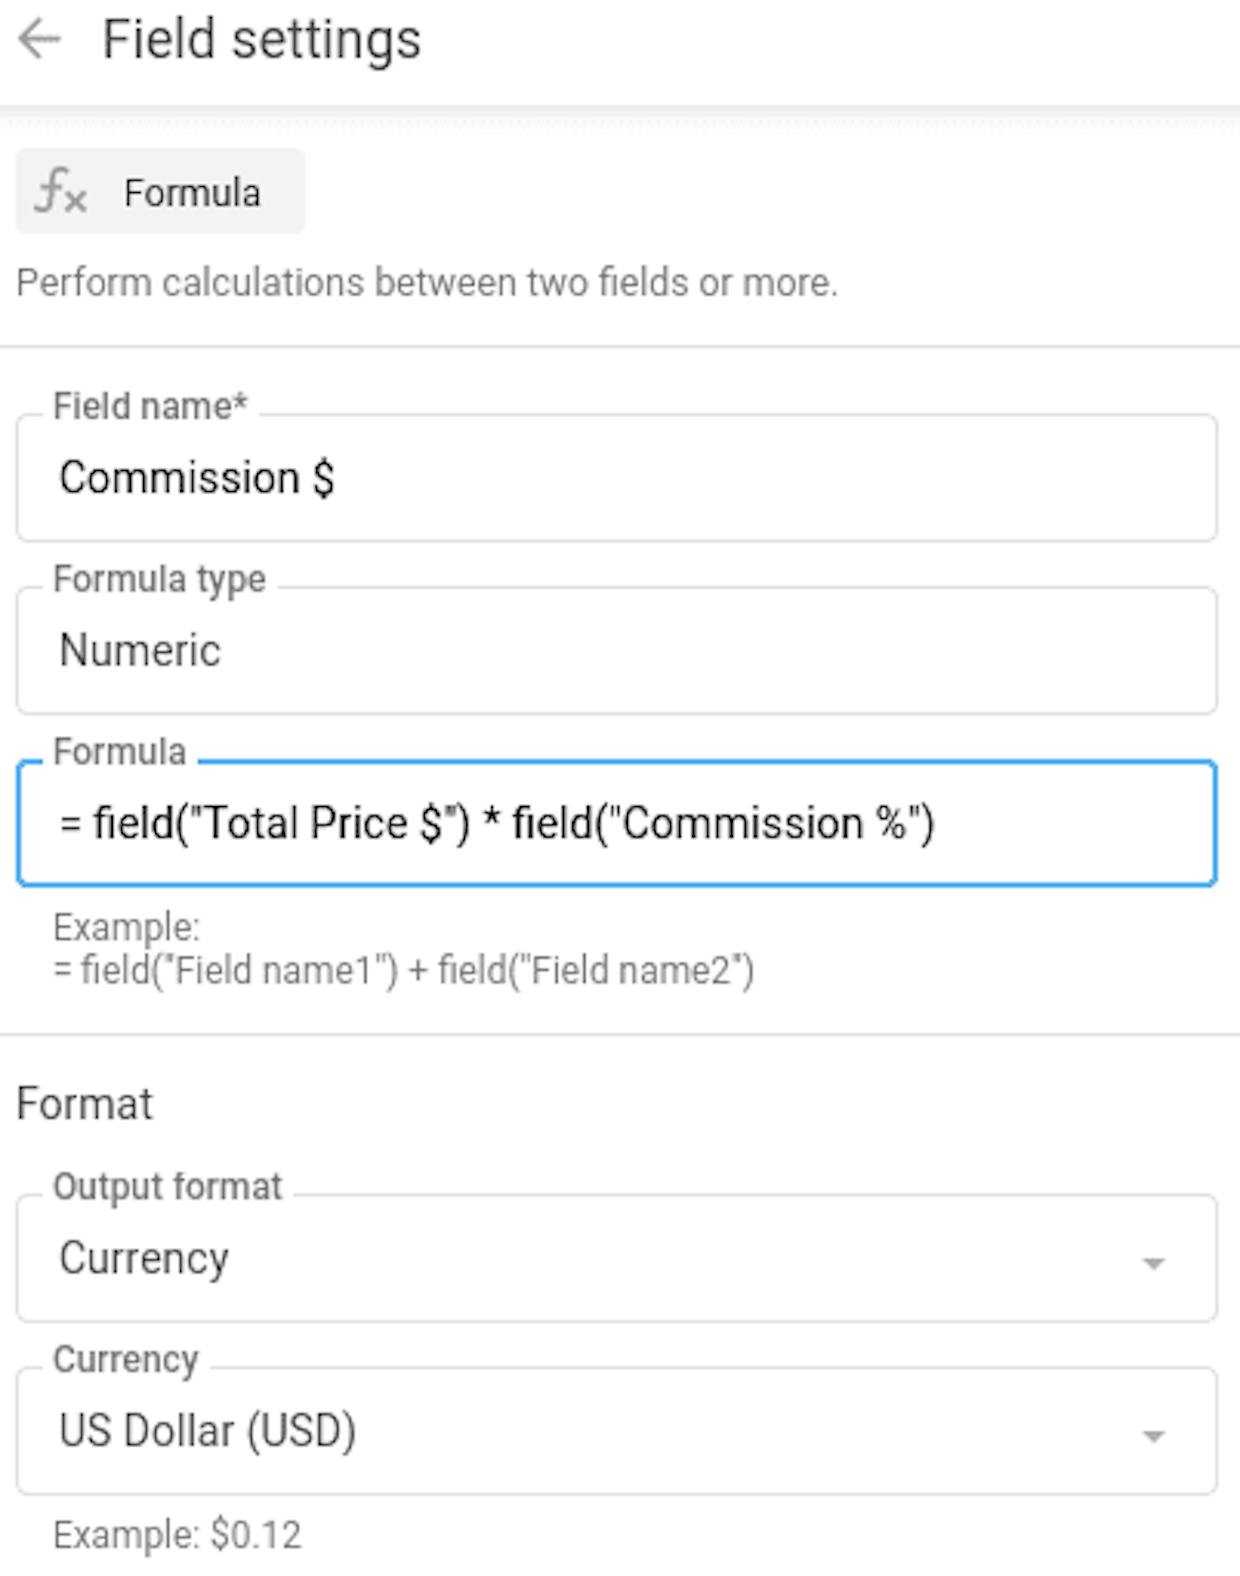Click the Example: $0.12 preview text
This screenshot has height=1576, width=1240.
[x=177, y=1534]
